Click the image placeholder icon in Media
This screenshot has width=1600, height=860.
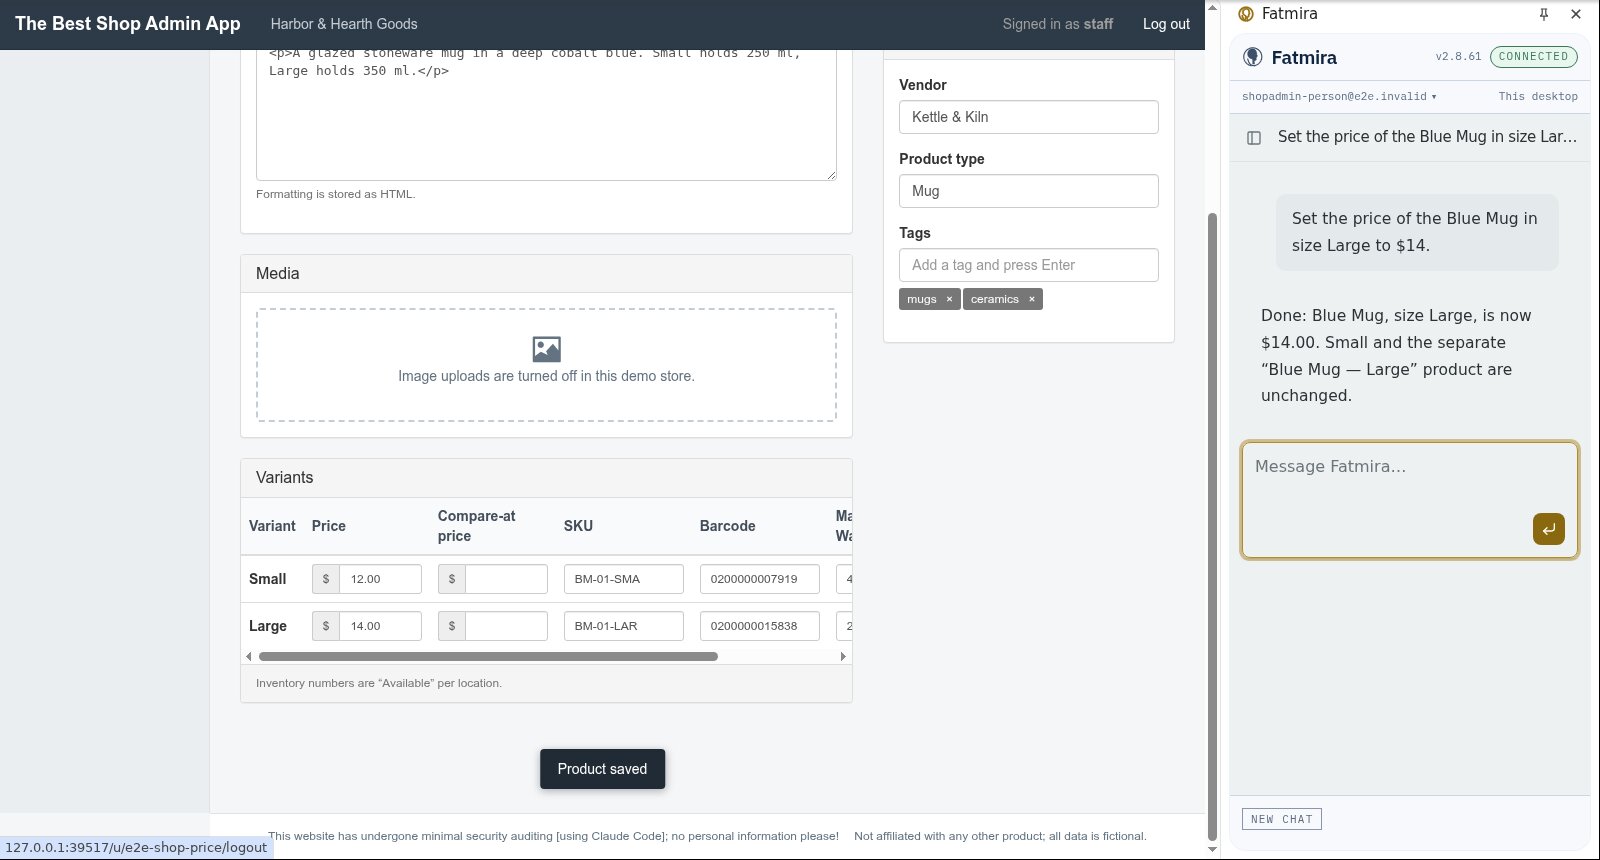click(x=546, y=349)
